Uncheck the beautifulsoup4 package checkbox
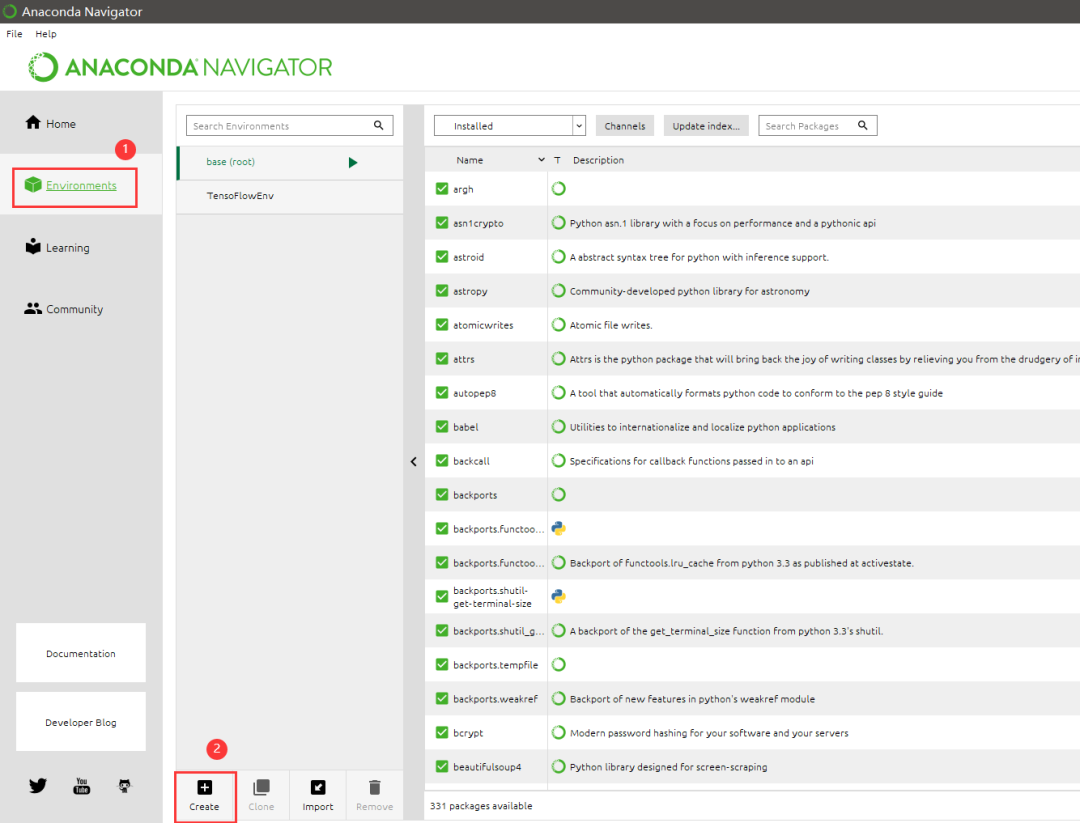Image resolution: width=1080 pixels, height=823 pixels. pos(442,767)
